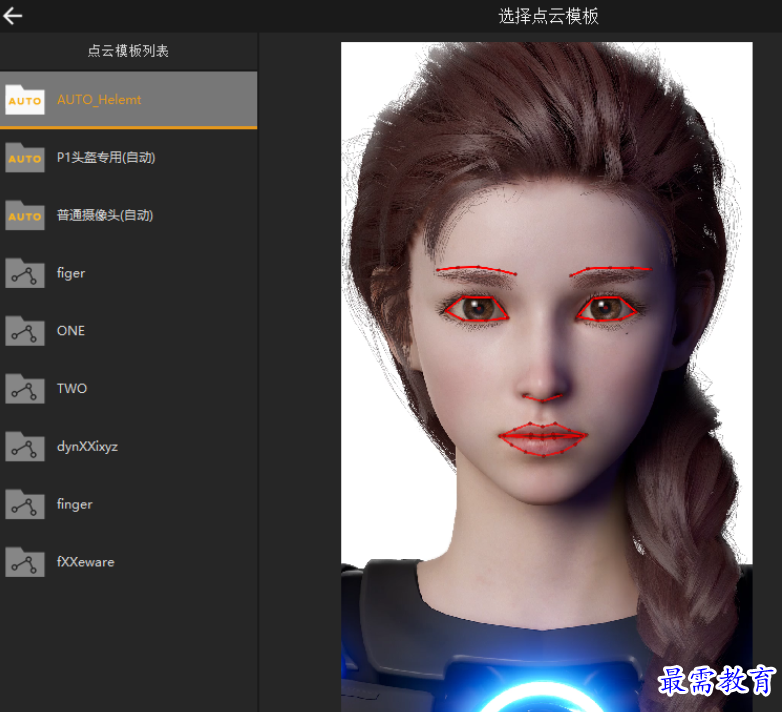Viewport: 782px width, 712px height.
Task: Select the AUTO_Helemt template name
Action: [99, 100]
